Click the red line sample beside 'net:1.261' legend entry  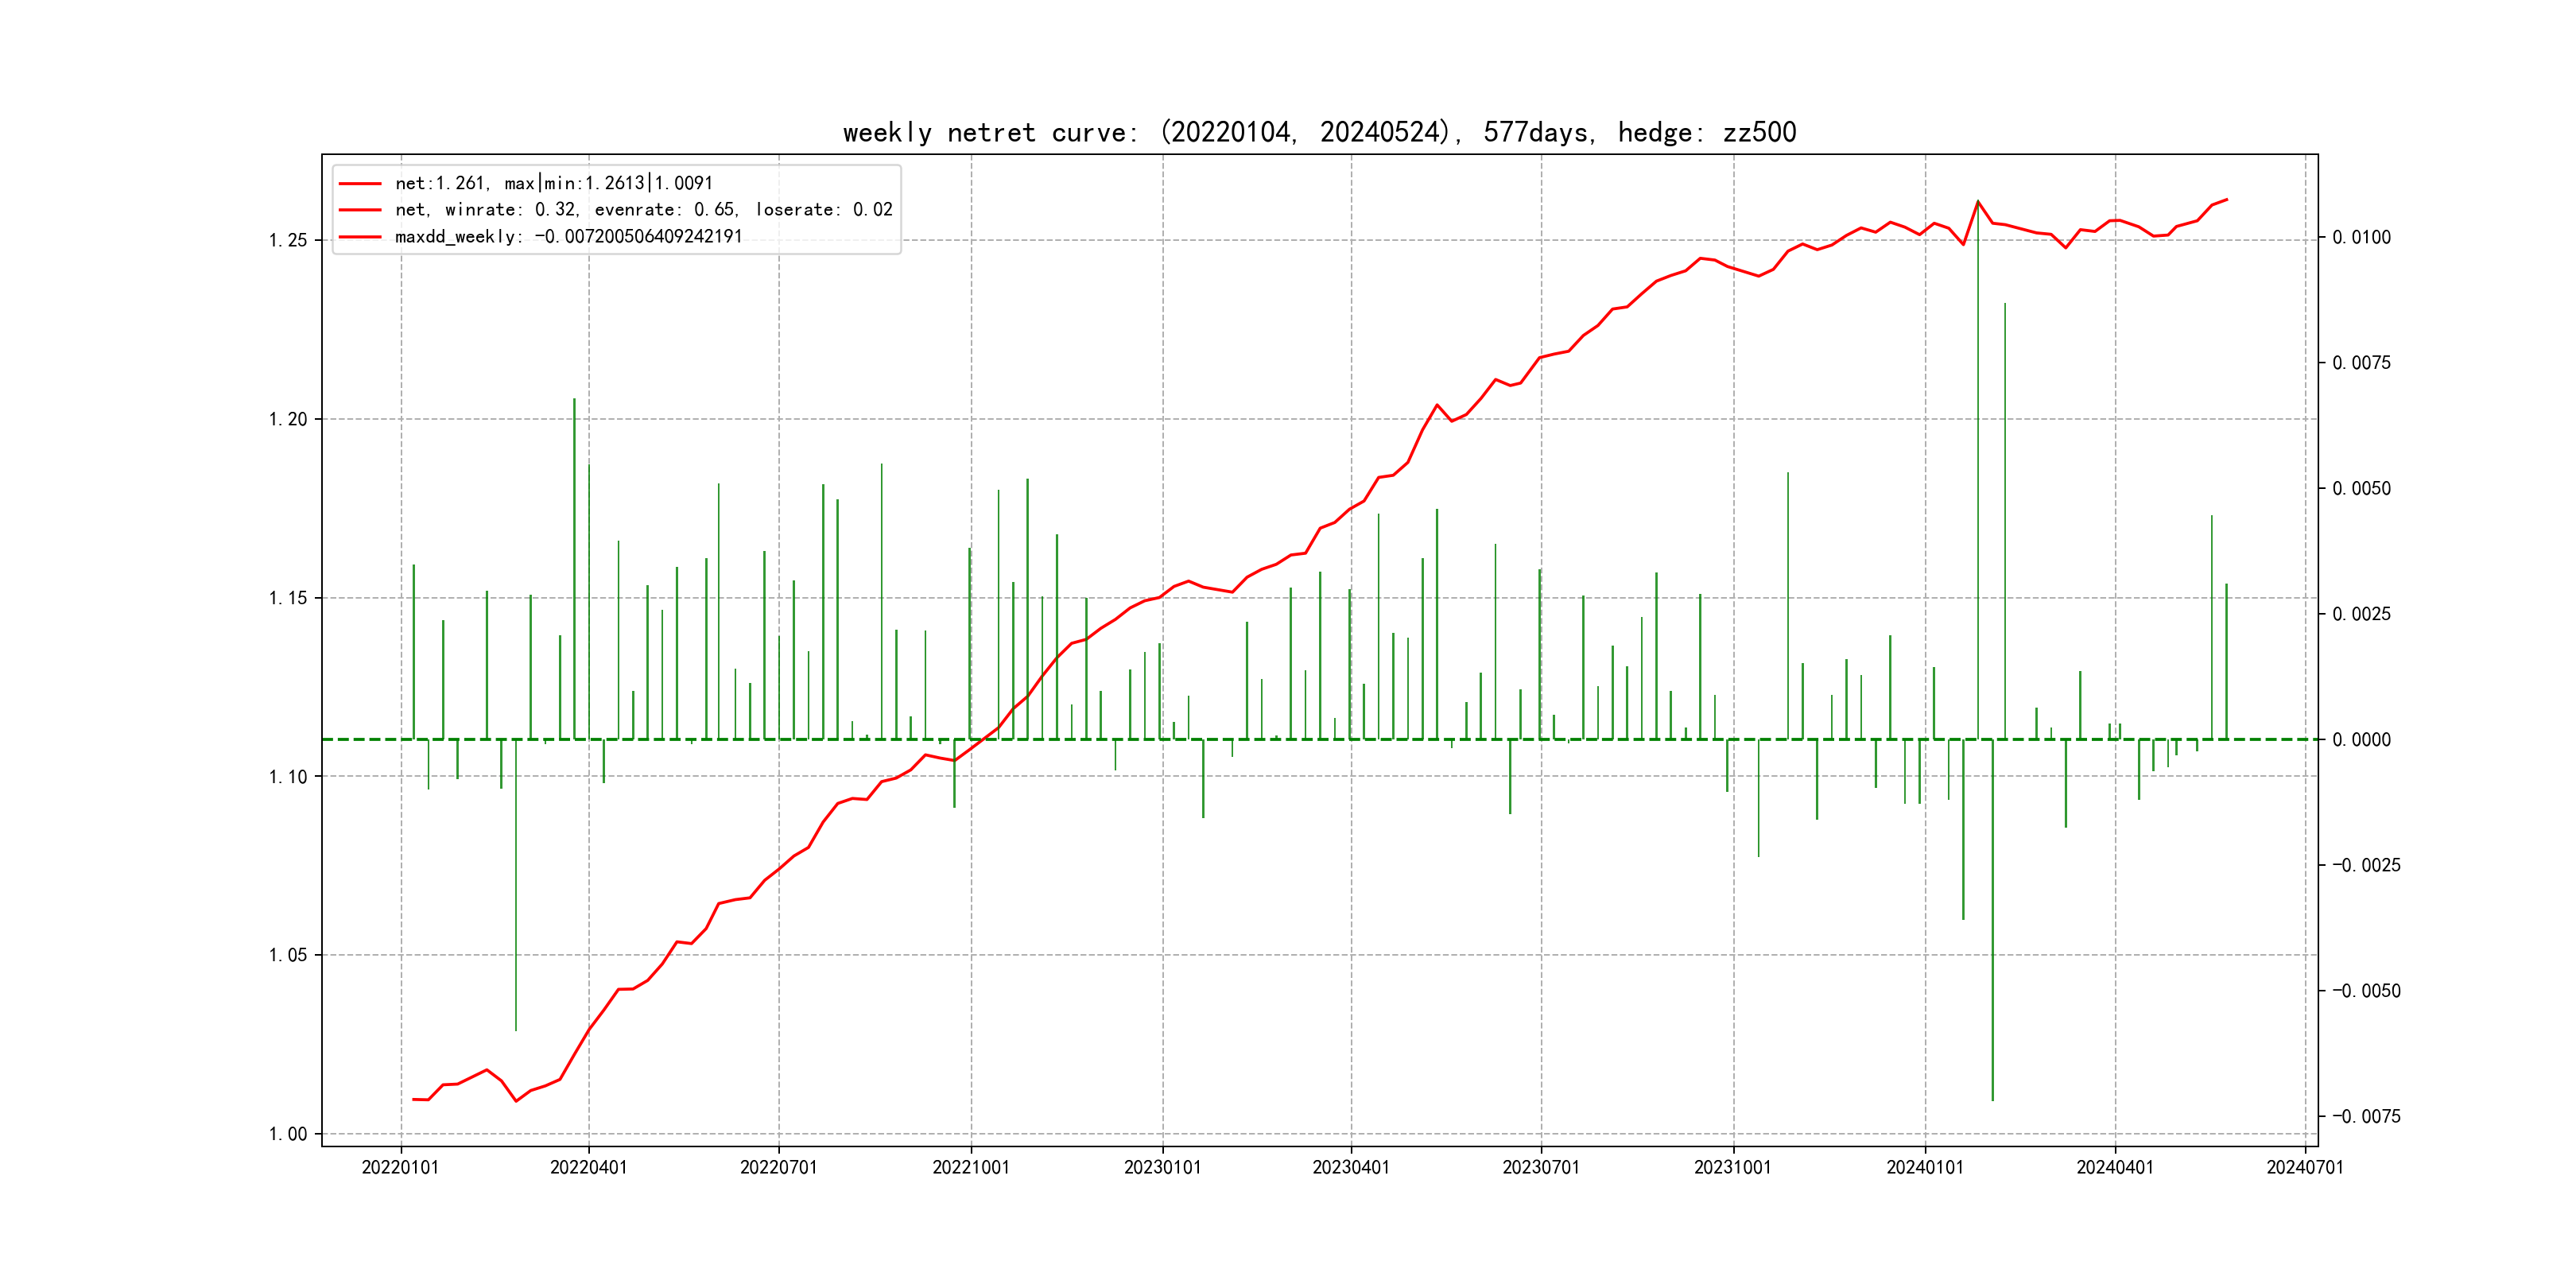360,184
